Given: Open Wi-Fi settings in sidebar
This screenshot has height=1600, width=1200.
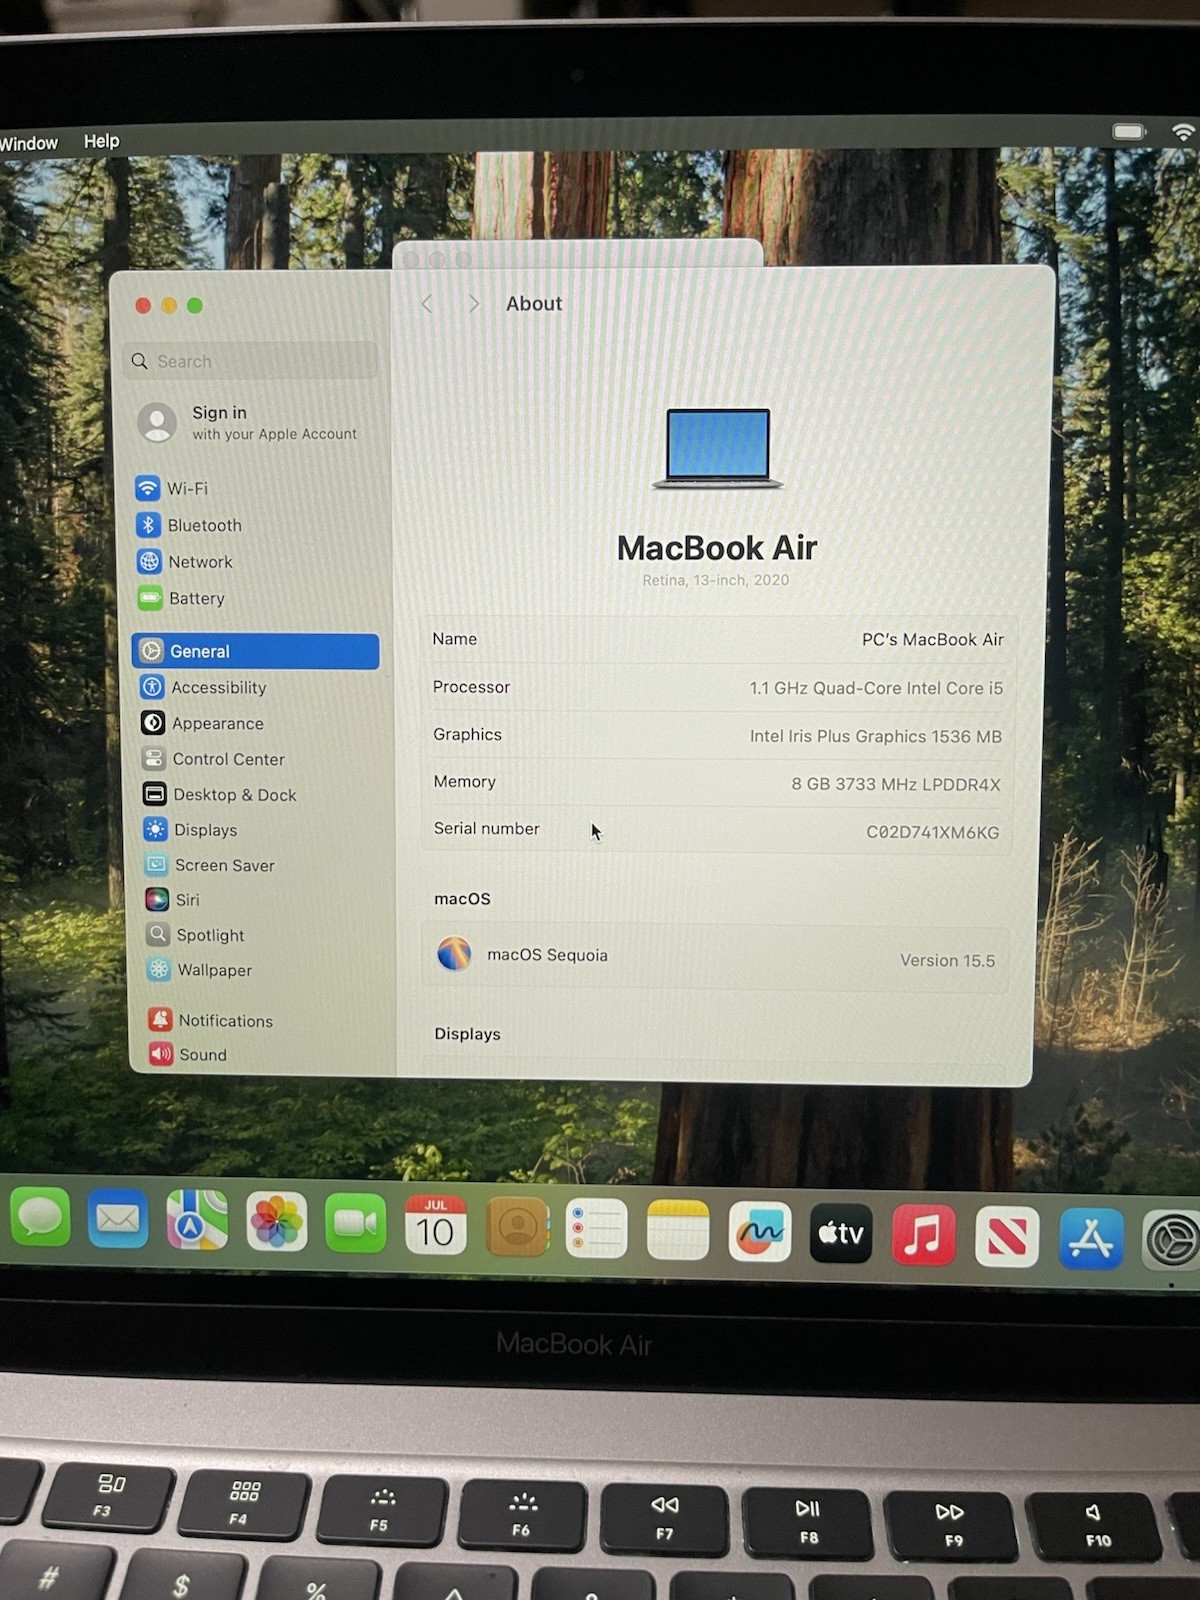Looking at the screenshot, I should 172,488.
